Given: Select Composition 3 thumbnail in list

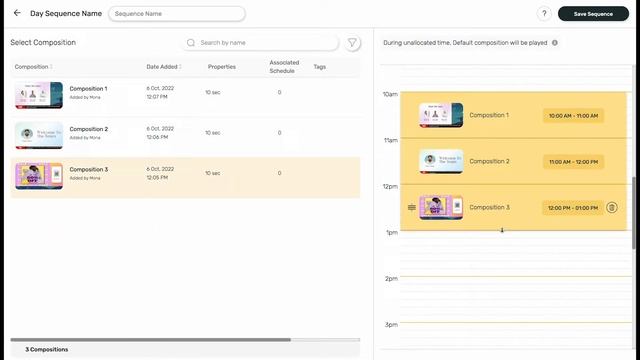Looking at the screenshot, I should 39,176.
